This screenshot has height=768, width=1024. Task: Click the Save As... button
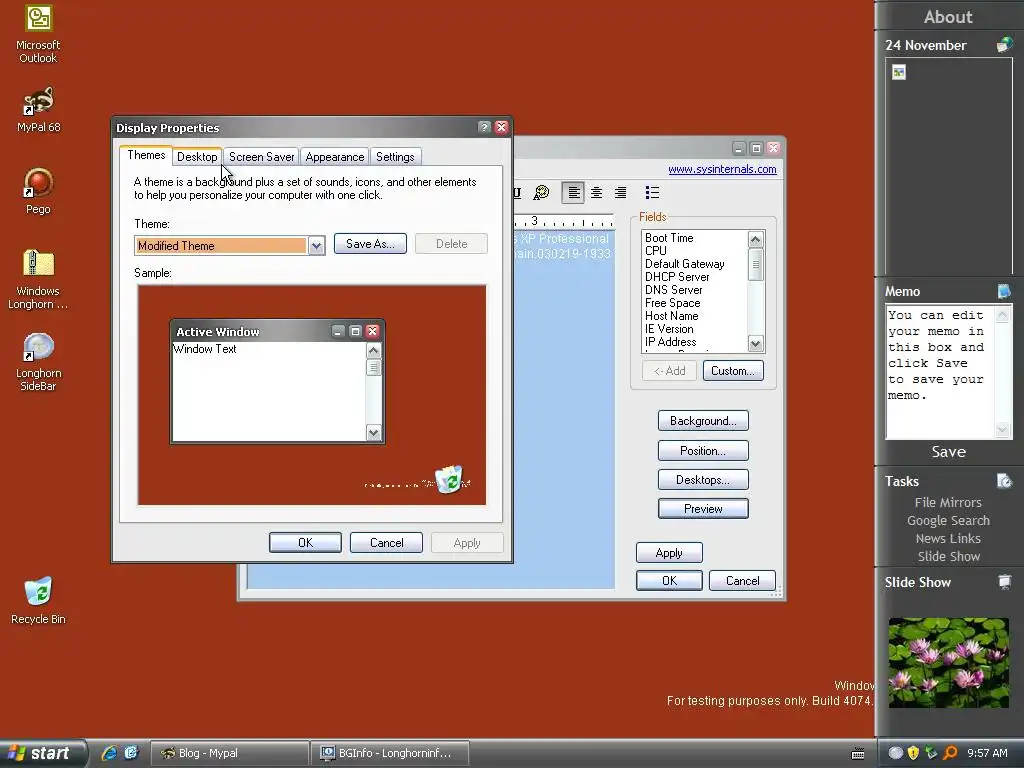pyautogui.click(x=370, y=244)
